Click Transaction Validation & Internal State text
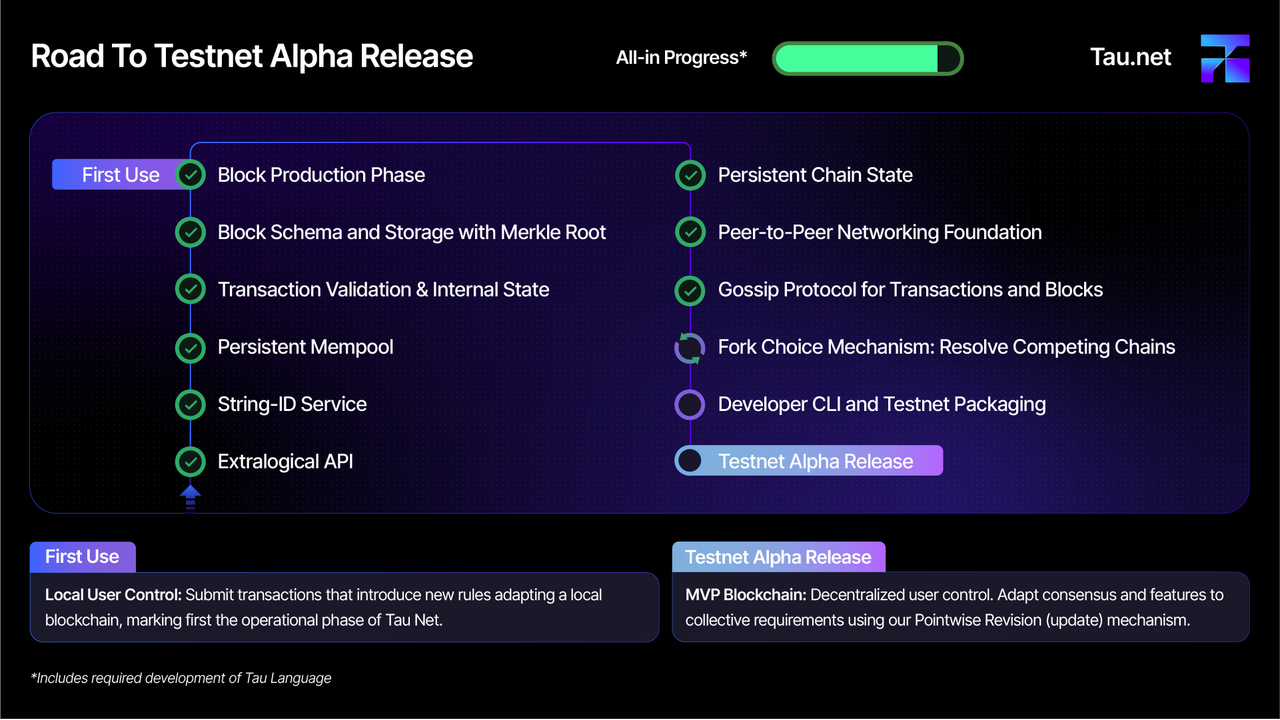 point(383,289)
